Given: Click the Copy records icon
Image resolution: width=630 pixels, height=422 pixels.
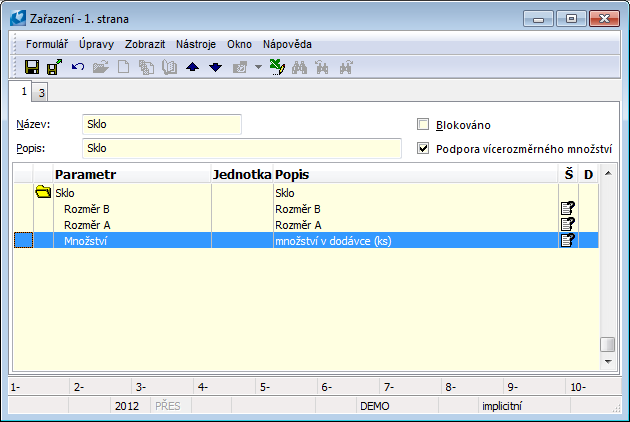Looking at the screenshot, I should [x=146, y=67].
